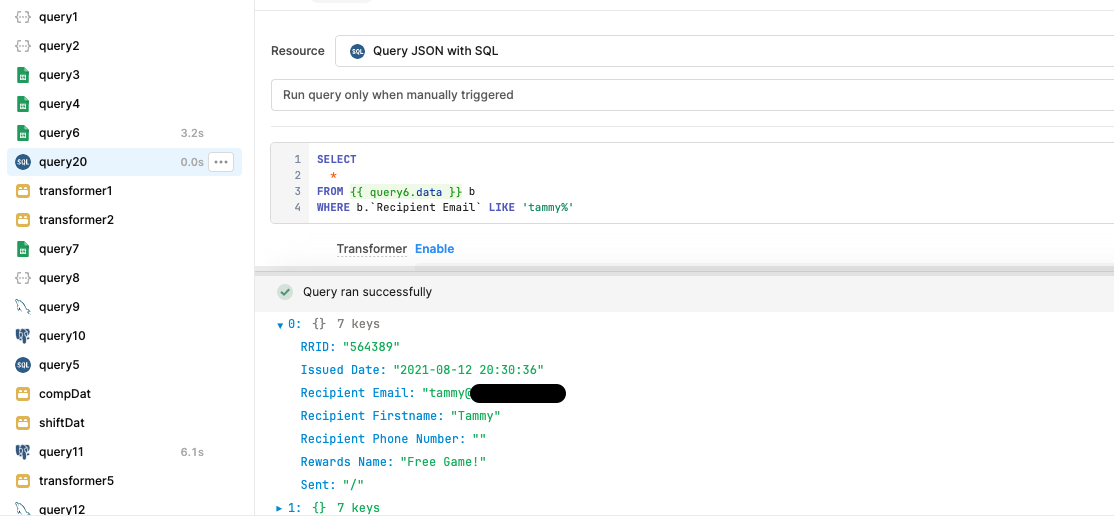Click the Transformer label
The height and width of the screenshot is (521, 1114).
coord(372,249)
